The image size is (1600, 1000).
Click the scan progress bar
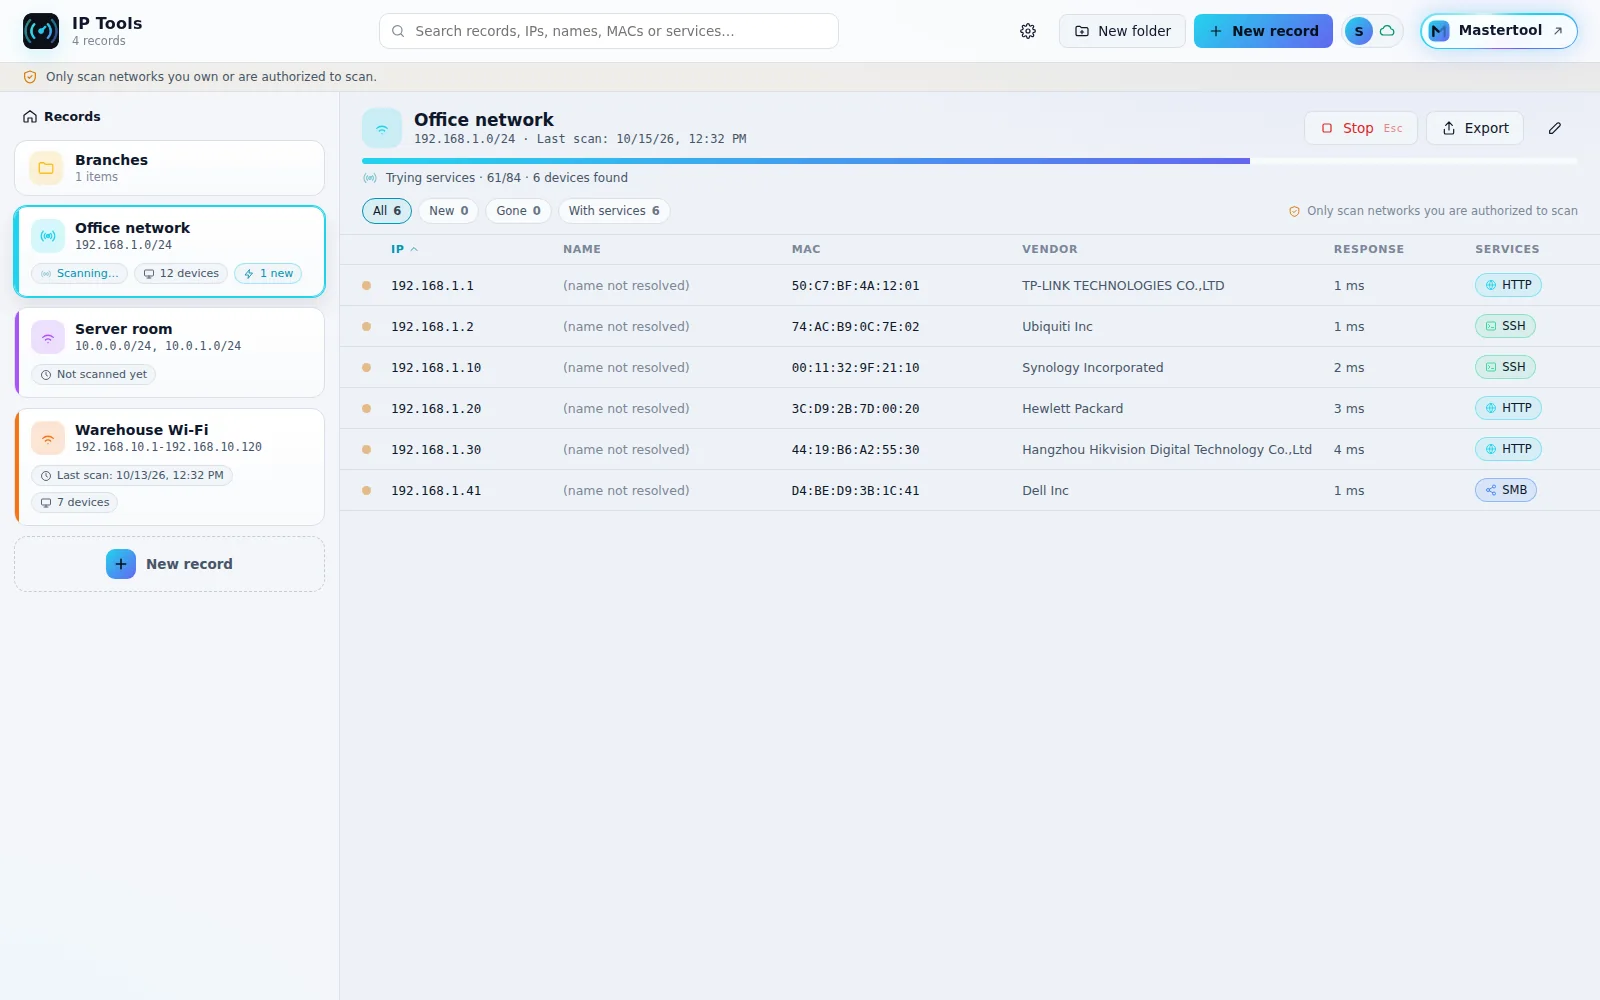pos(970,160)
